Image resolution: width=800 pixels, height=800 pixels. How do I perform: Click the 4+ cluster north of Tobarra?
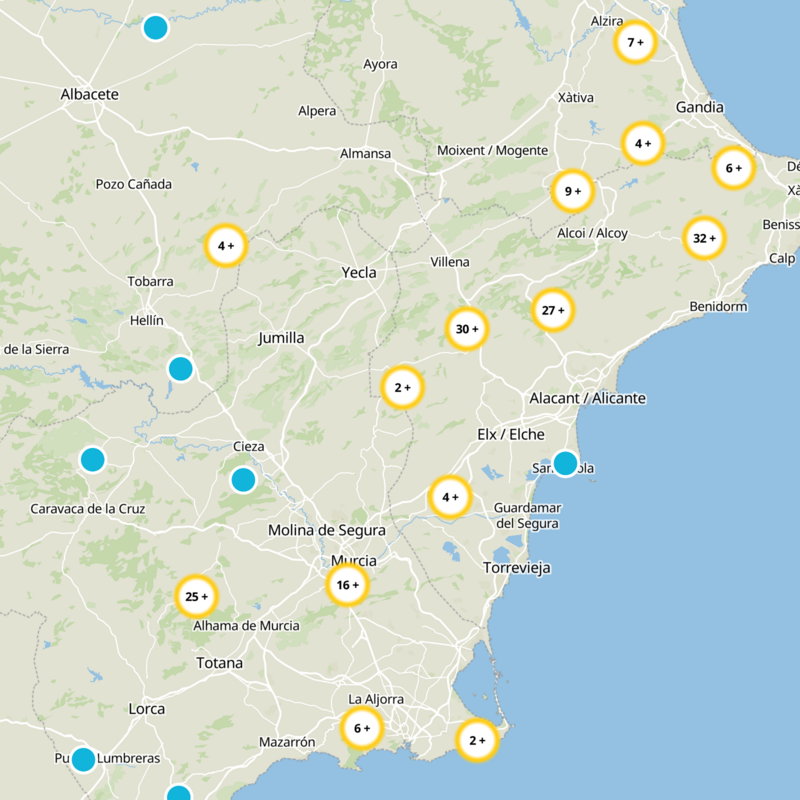click(226, 245)
